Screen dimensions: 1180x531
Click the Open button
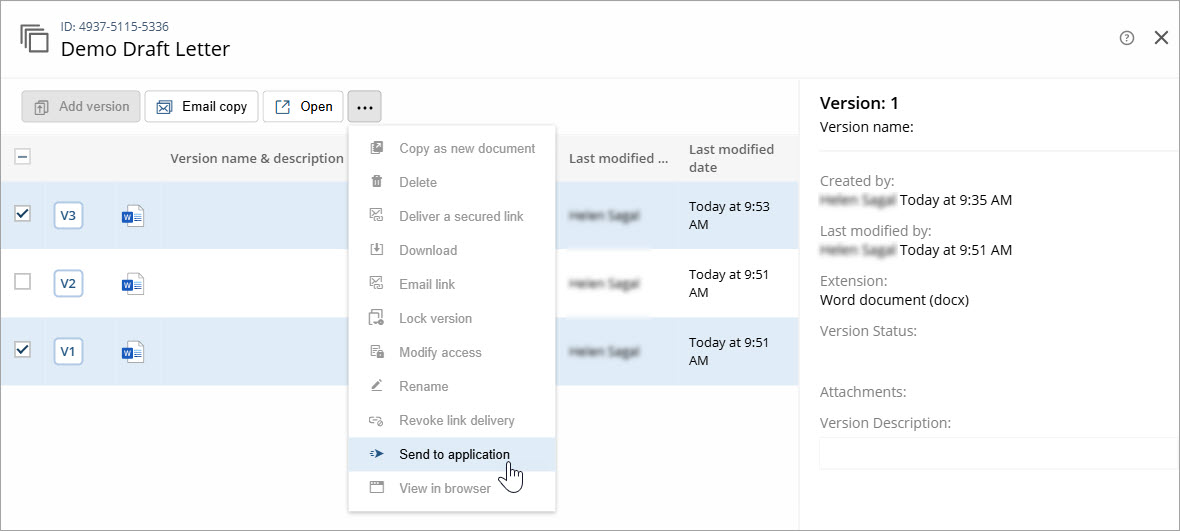click(303, 107)
